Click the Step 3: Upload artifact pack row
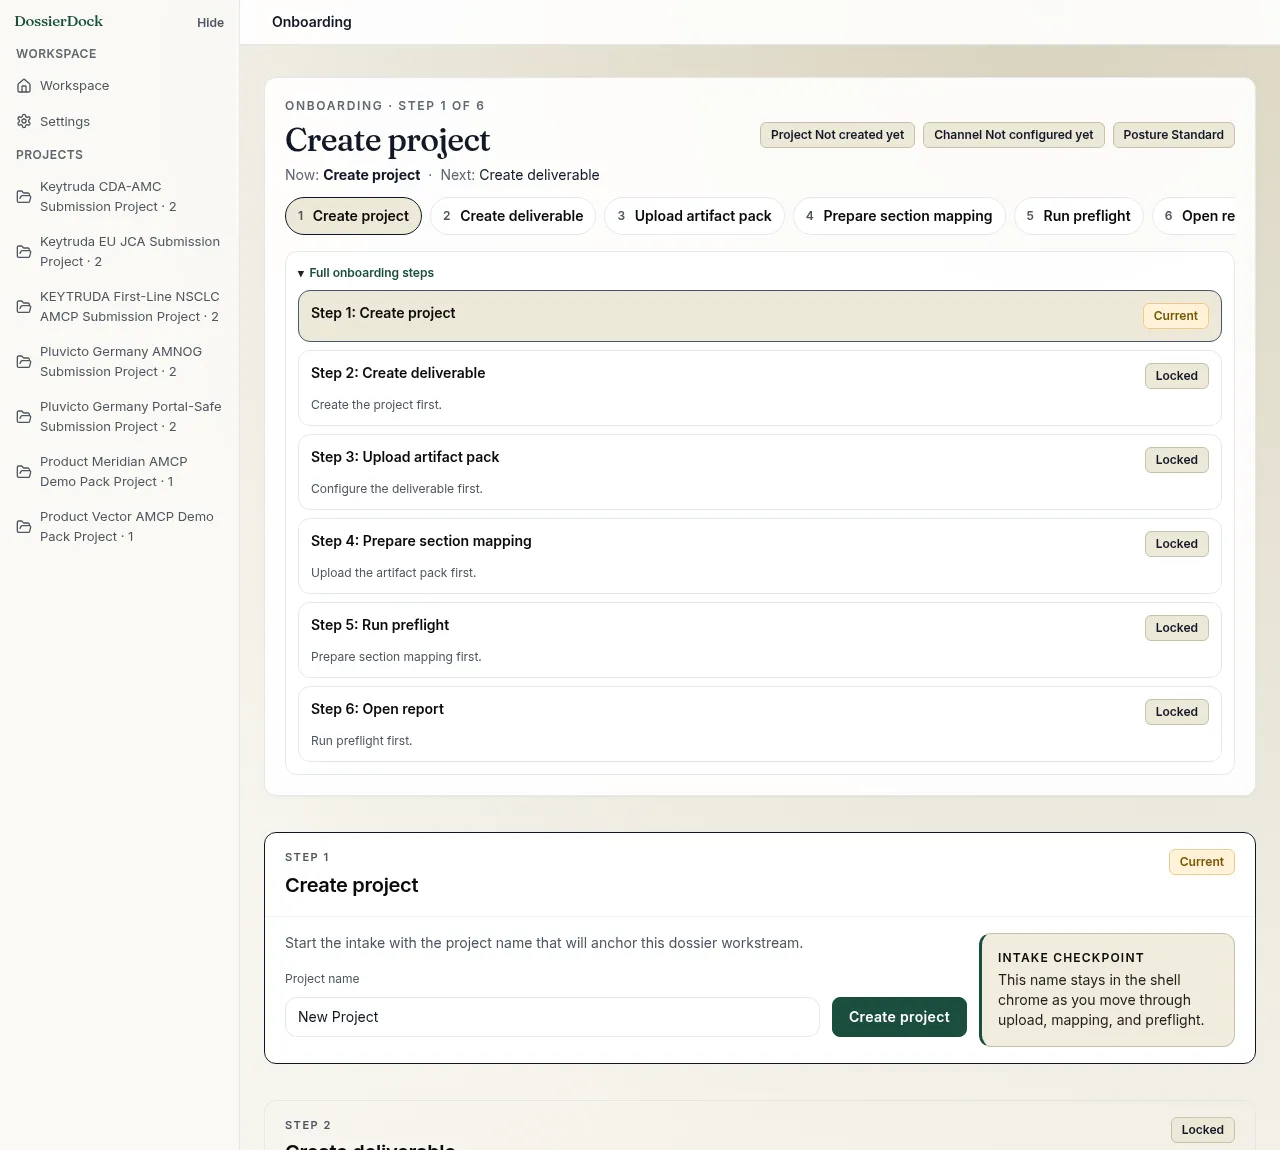Image resolution: width=1280 pixels, height=1150 pixels. pos(760,472)
